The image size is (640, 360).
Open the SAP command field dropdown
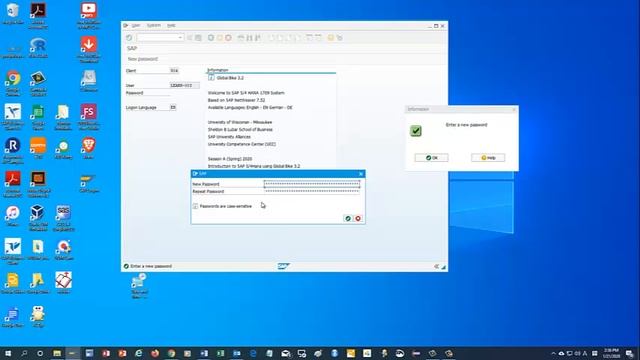coord(180,38)
